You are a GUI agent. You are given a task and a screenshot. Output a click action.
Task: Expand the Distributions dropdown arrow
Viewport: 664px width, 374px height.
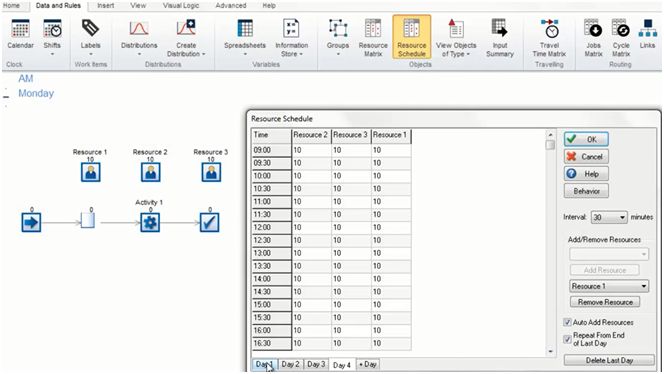pos(139,54)
